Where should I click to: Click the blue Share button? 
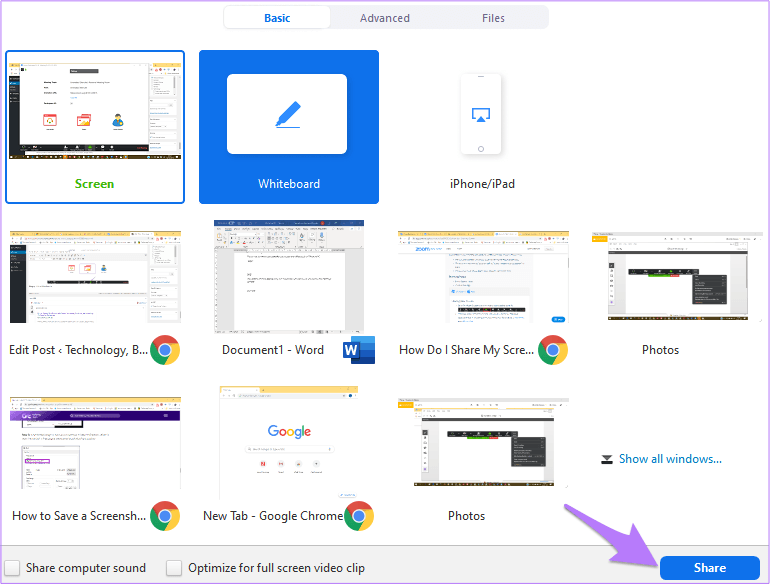710,568
